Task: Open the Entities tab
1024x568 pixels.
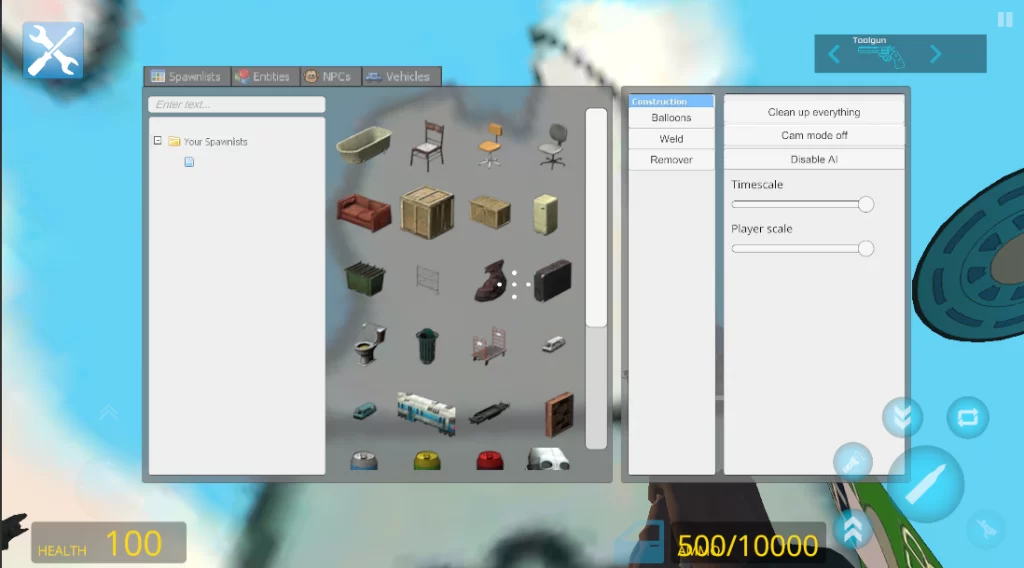Action: pyautogui.click(x=264, y=77)
